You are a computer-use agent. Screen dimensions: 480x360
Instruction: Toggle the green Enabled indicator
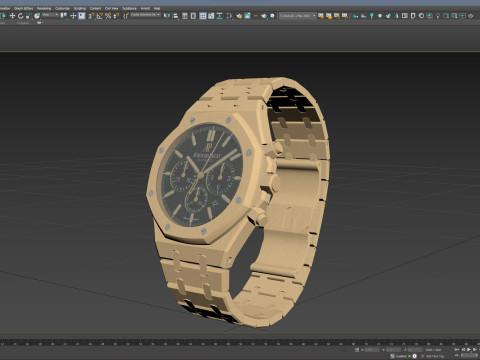click(x=410, y=356)
